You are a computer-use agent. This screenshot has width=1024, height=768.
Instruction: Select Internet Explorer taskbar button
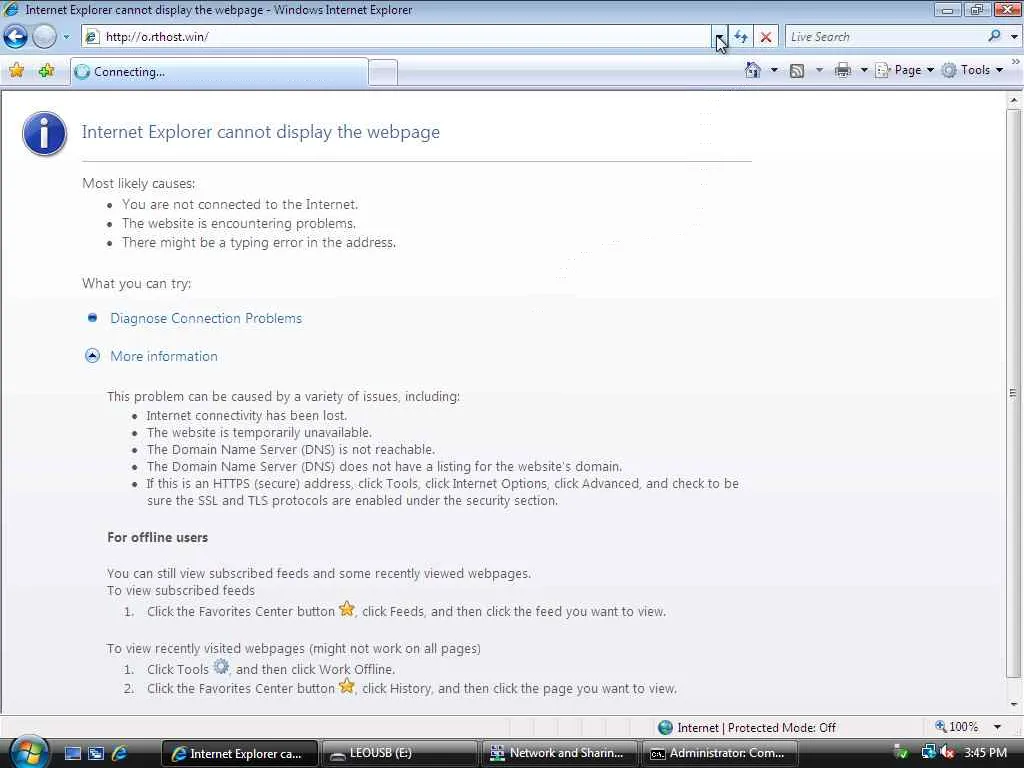click(x=239, y=754)
